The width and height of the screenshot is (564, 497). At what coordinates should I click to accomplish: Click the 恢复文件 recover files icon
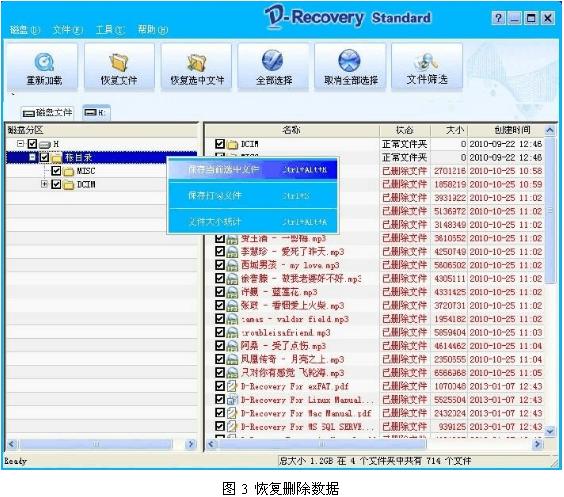click(119, 62)
